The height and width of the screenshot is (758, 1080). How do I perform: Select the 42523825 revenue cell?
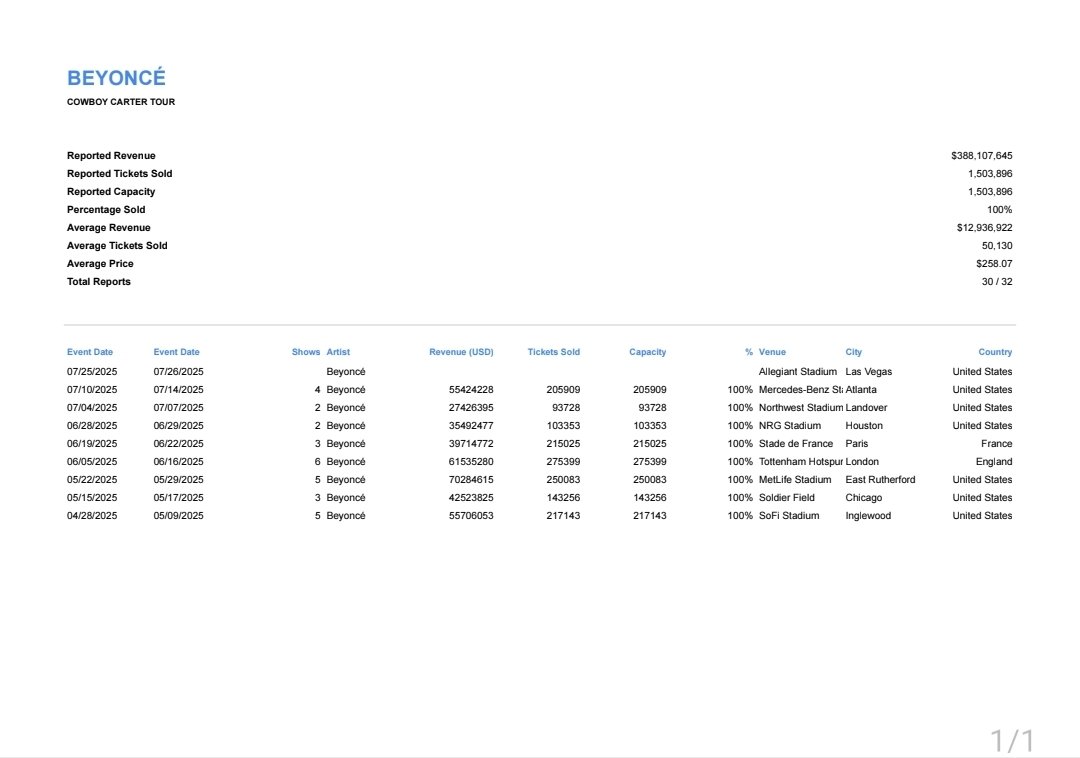pyautogui.click(x=471, y=497)
